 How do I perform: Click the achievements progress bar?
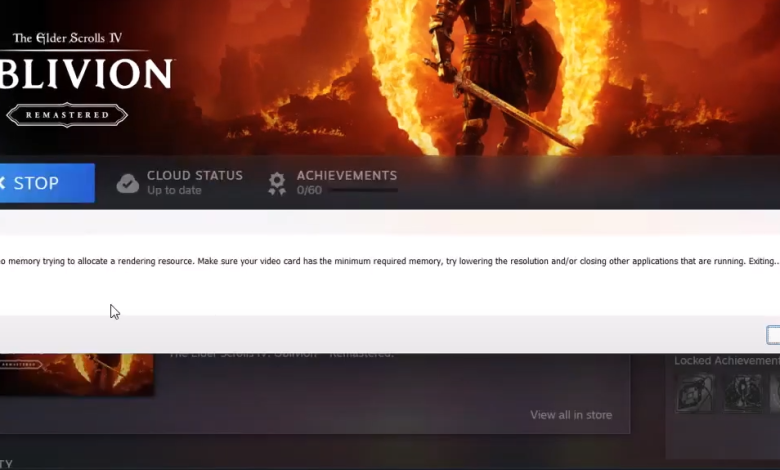[364, 190]
